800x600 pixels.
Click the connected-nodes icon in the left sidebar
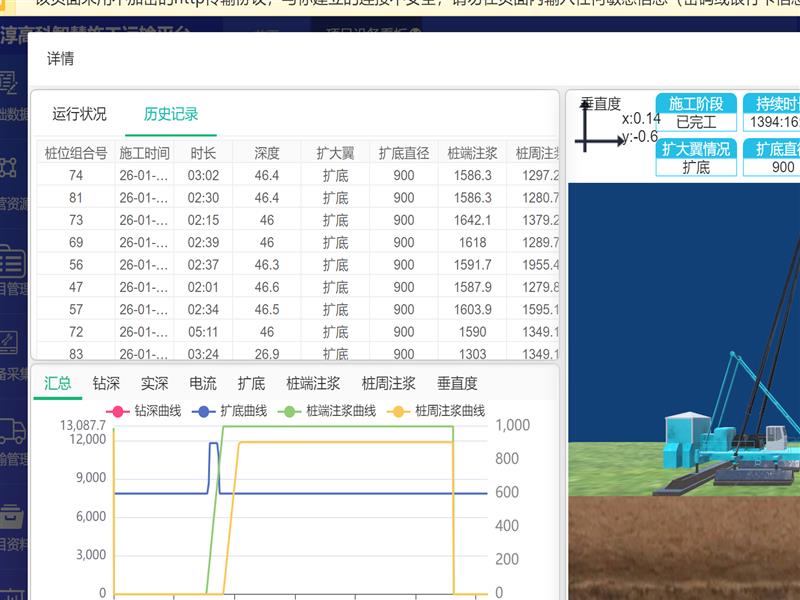coord(9,166)
